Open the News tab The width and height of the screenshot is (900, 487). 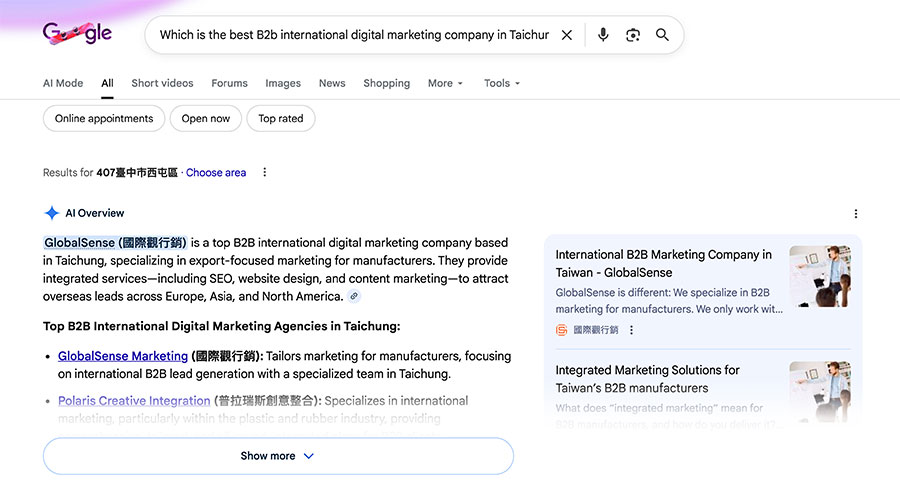coord(332,83)
